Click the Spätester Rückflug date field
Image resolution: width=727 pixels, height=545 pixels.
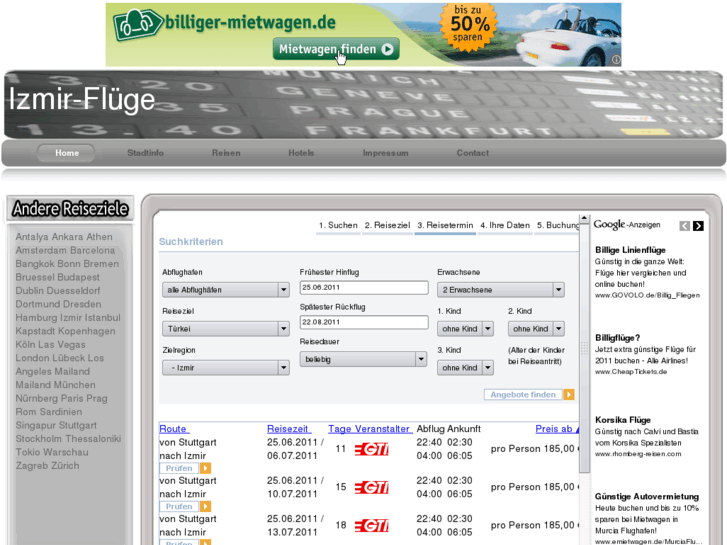click(x=364, y=322)
